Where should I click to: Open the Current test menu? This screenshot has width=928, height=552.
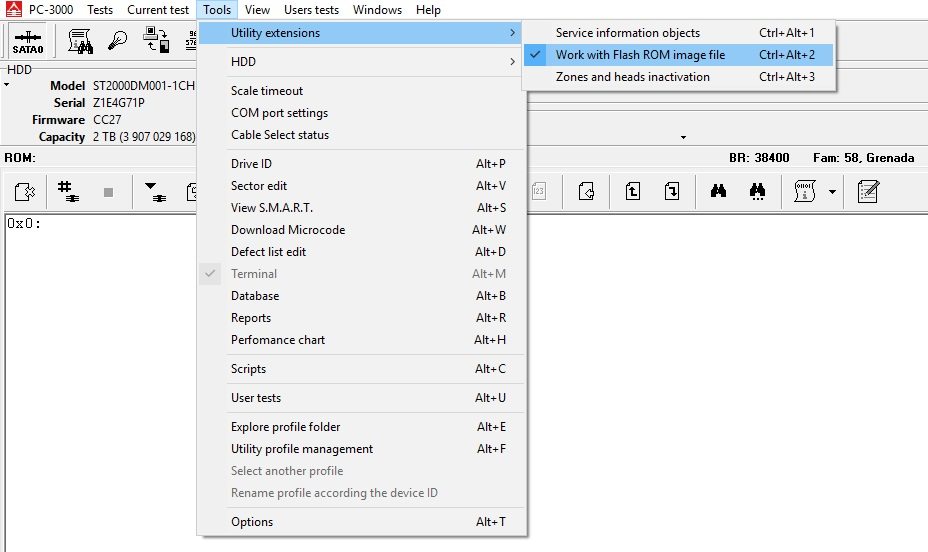(x=157, y=10)
